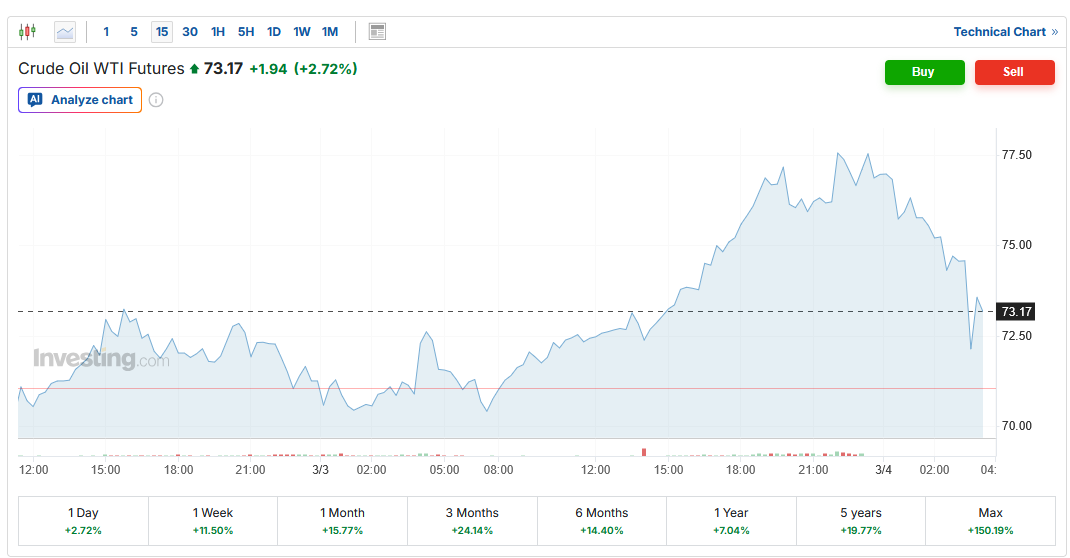
Task: Select the 1H interval
Action: (x=218, y=31)
